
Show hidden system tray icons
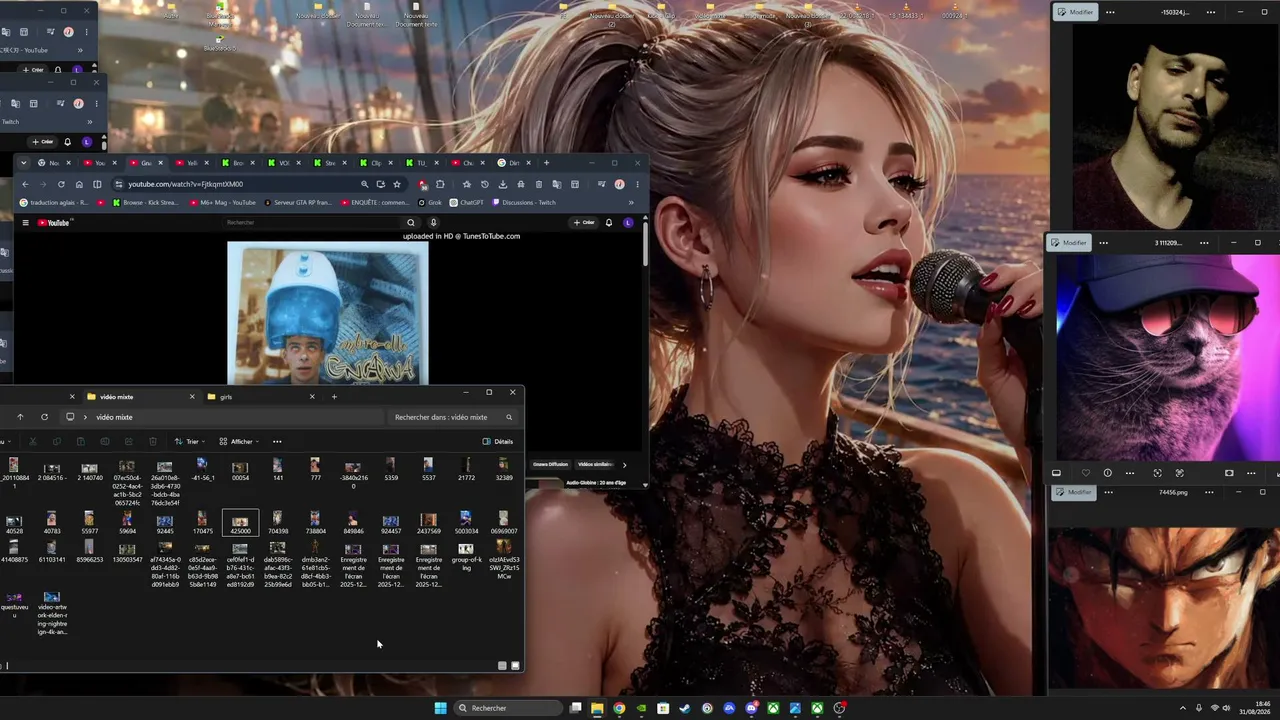pos(1183,708)
